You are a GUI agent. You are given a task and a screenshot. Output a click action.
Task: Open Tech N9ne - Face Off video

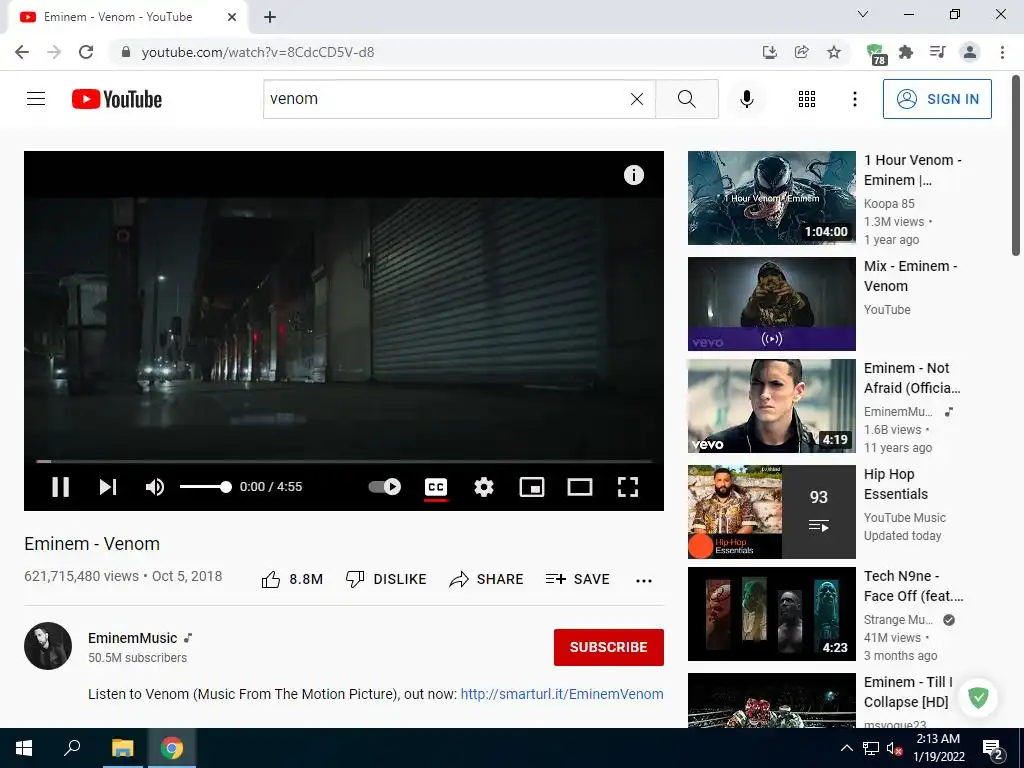point(771,613)
